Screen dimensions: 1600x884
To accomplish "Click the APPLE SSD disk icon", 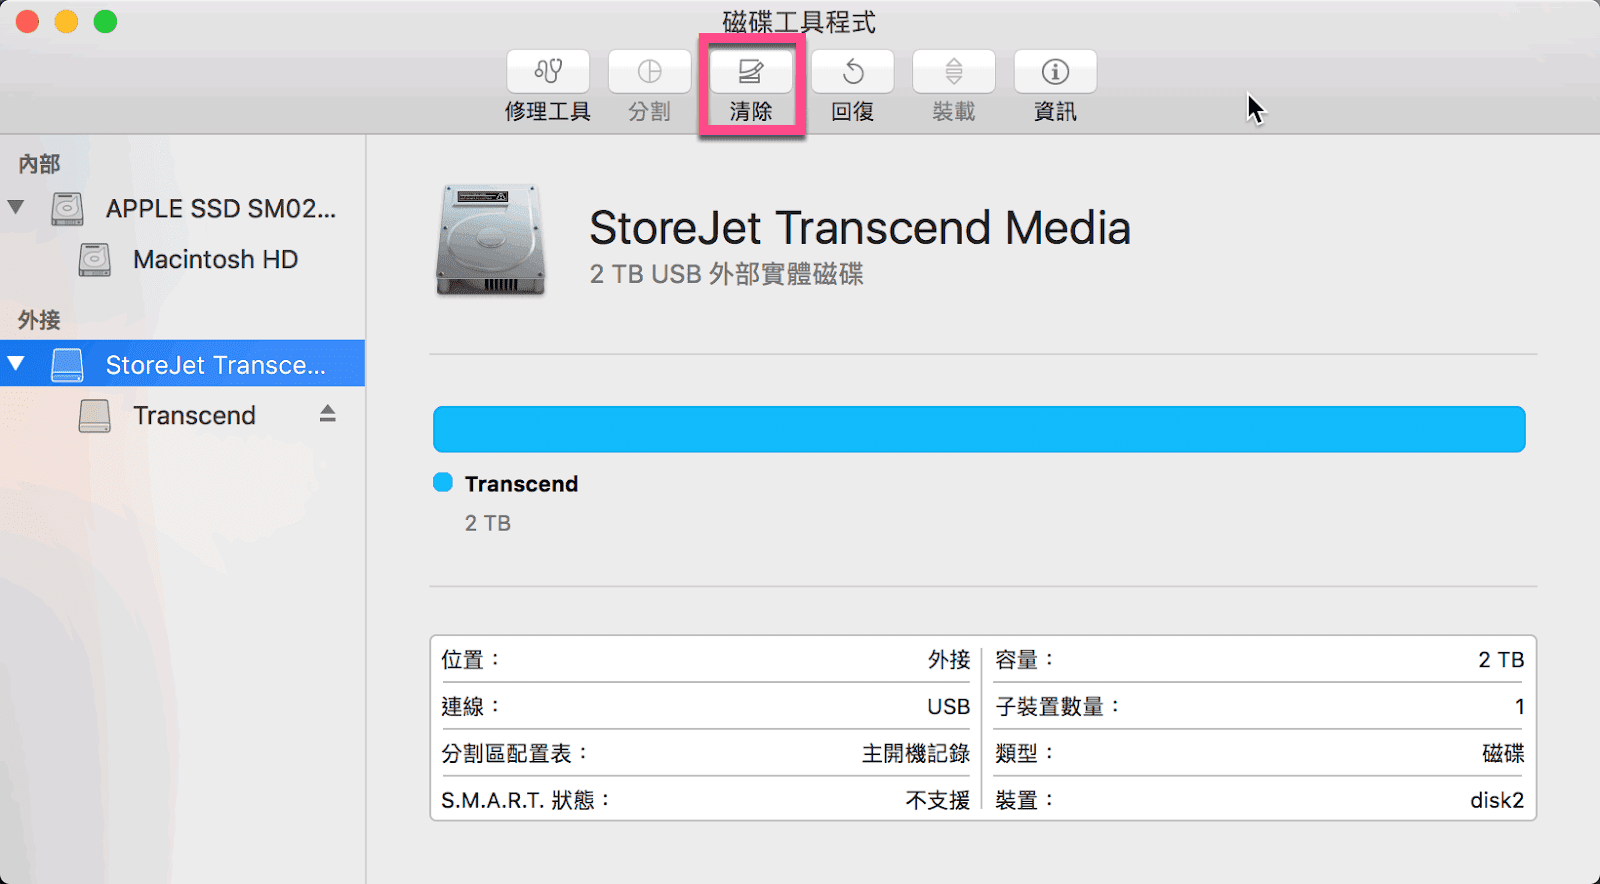I will 67,209.
